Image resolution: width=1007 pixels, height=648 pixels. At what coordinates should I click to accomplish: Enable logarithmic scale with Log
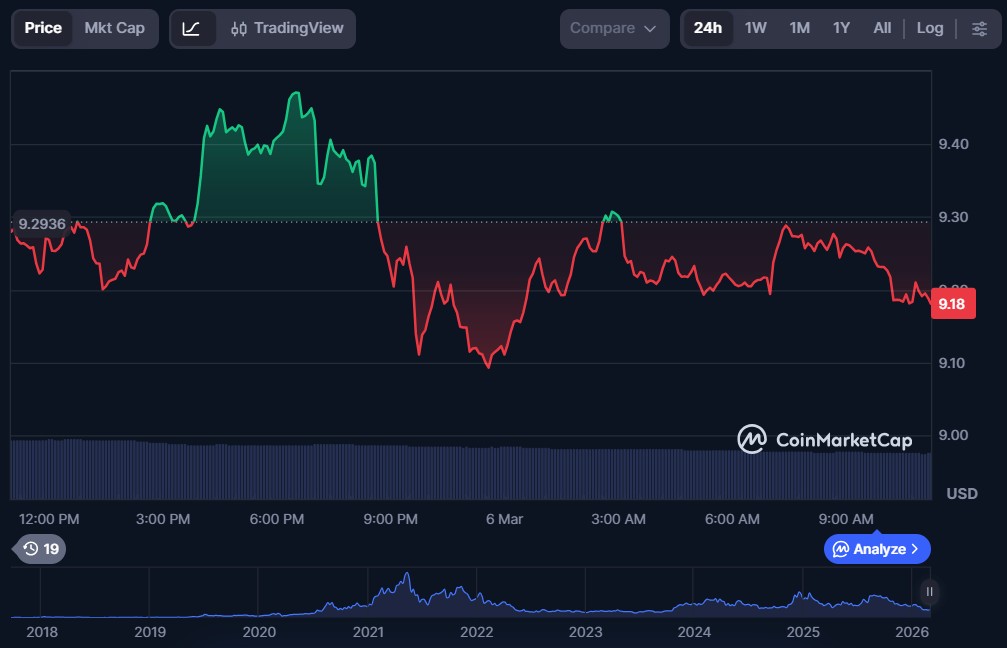(x=930, y=28)
